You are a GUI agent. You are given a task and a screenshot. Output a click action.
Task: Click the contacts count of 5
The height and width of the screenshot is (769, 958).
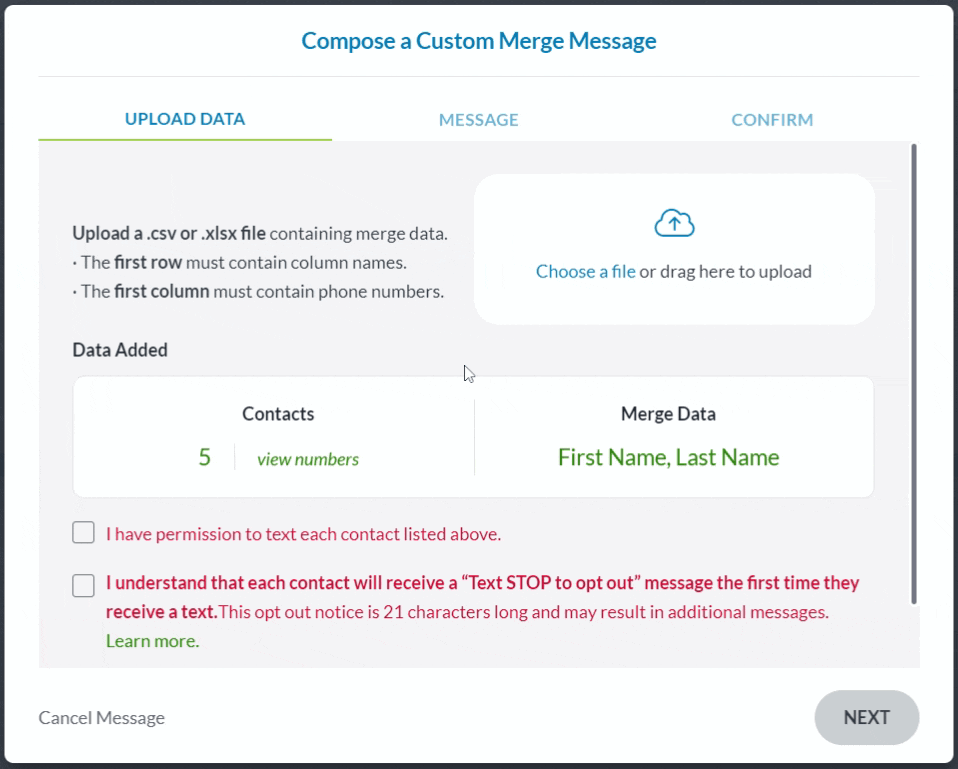click(205, 458)
